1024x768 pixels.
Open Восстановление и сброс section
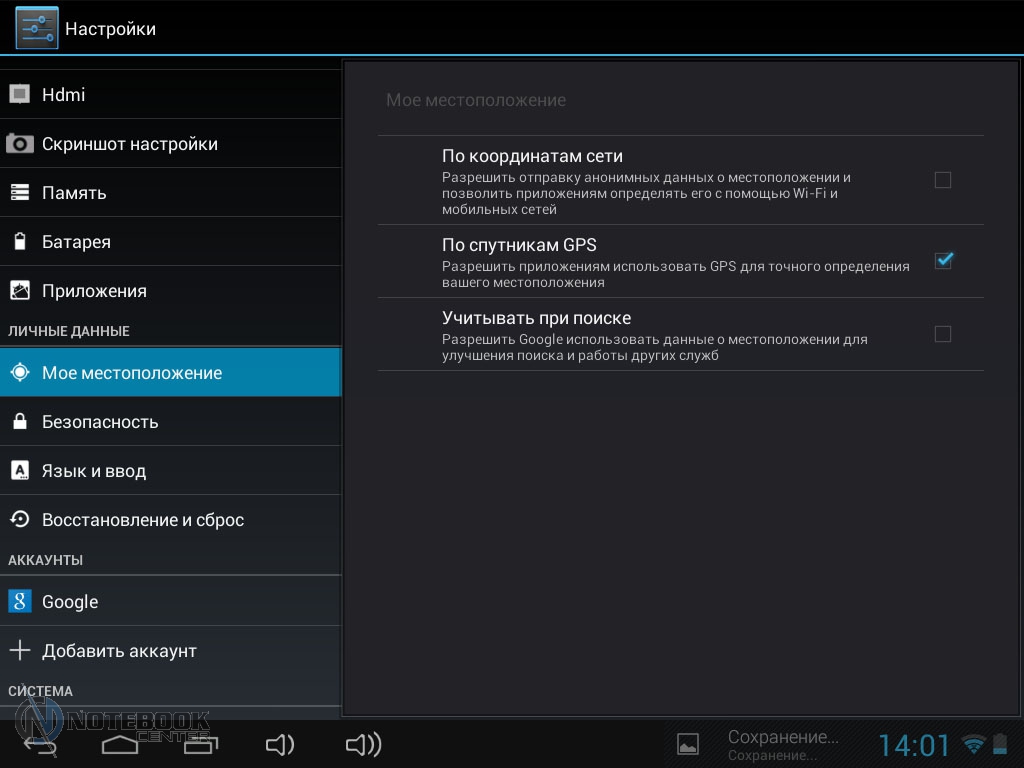(x=143, y=520)
